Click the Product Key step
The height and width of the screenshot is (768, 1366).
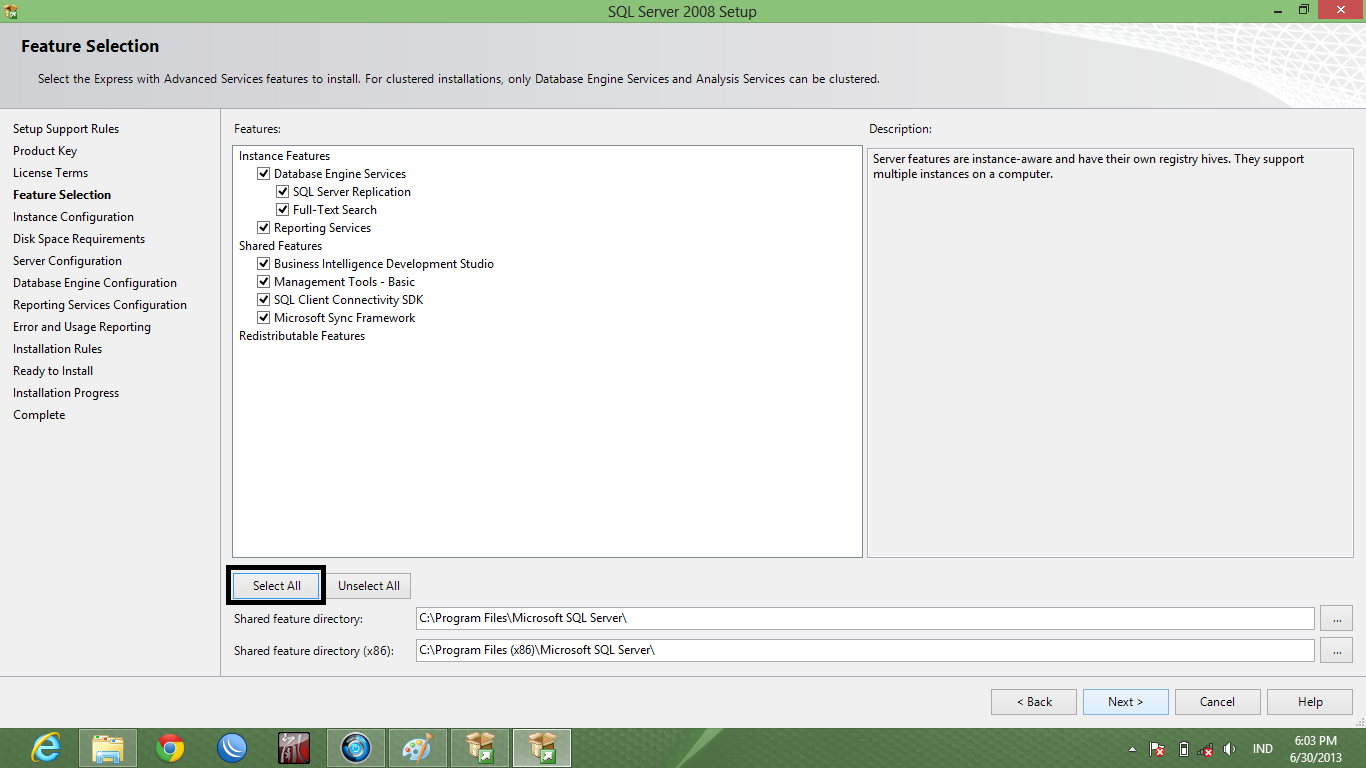click(45, 151)
